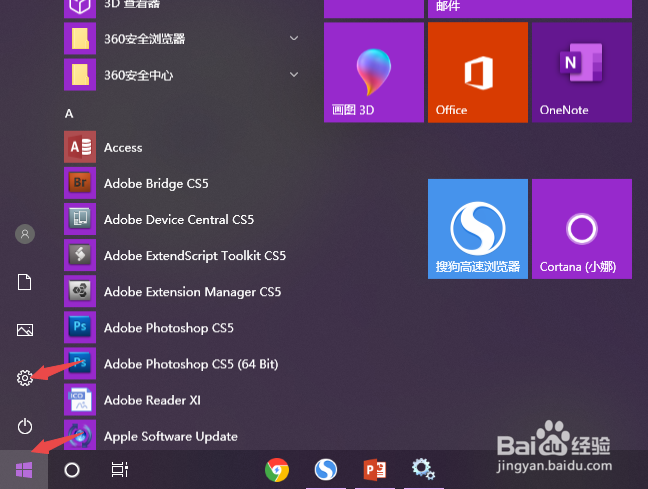Screen dimensions: 648x489
Task: Open the Settings gear in sidebar
Action: [25, 378]
